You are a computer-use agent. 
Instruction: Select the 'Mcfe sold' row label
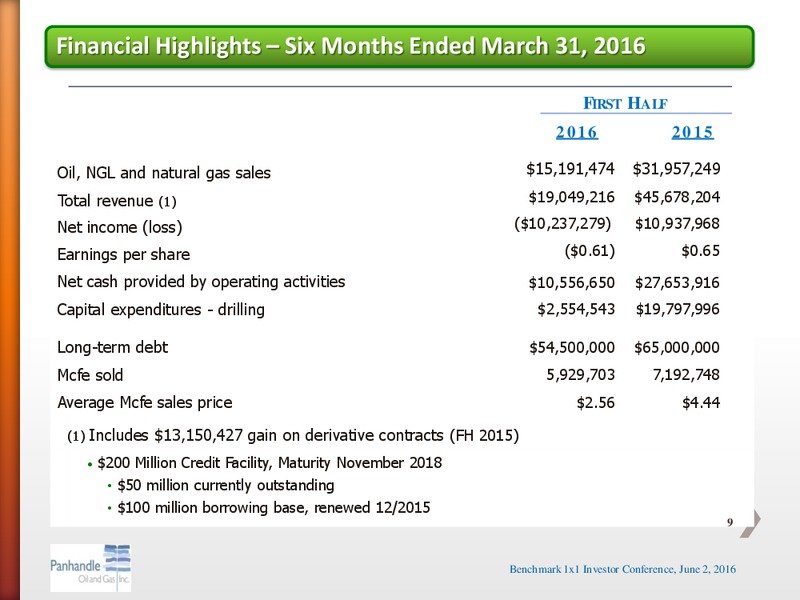(90, 375)
